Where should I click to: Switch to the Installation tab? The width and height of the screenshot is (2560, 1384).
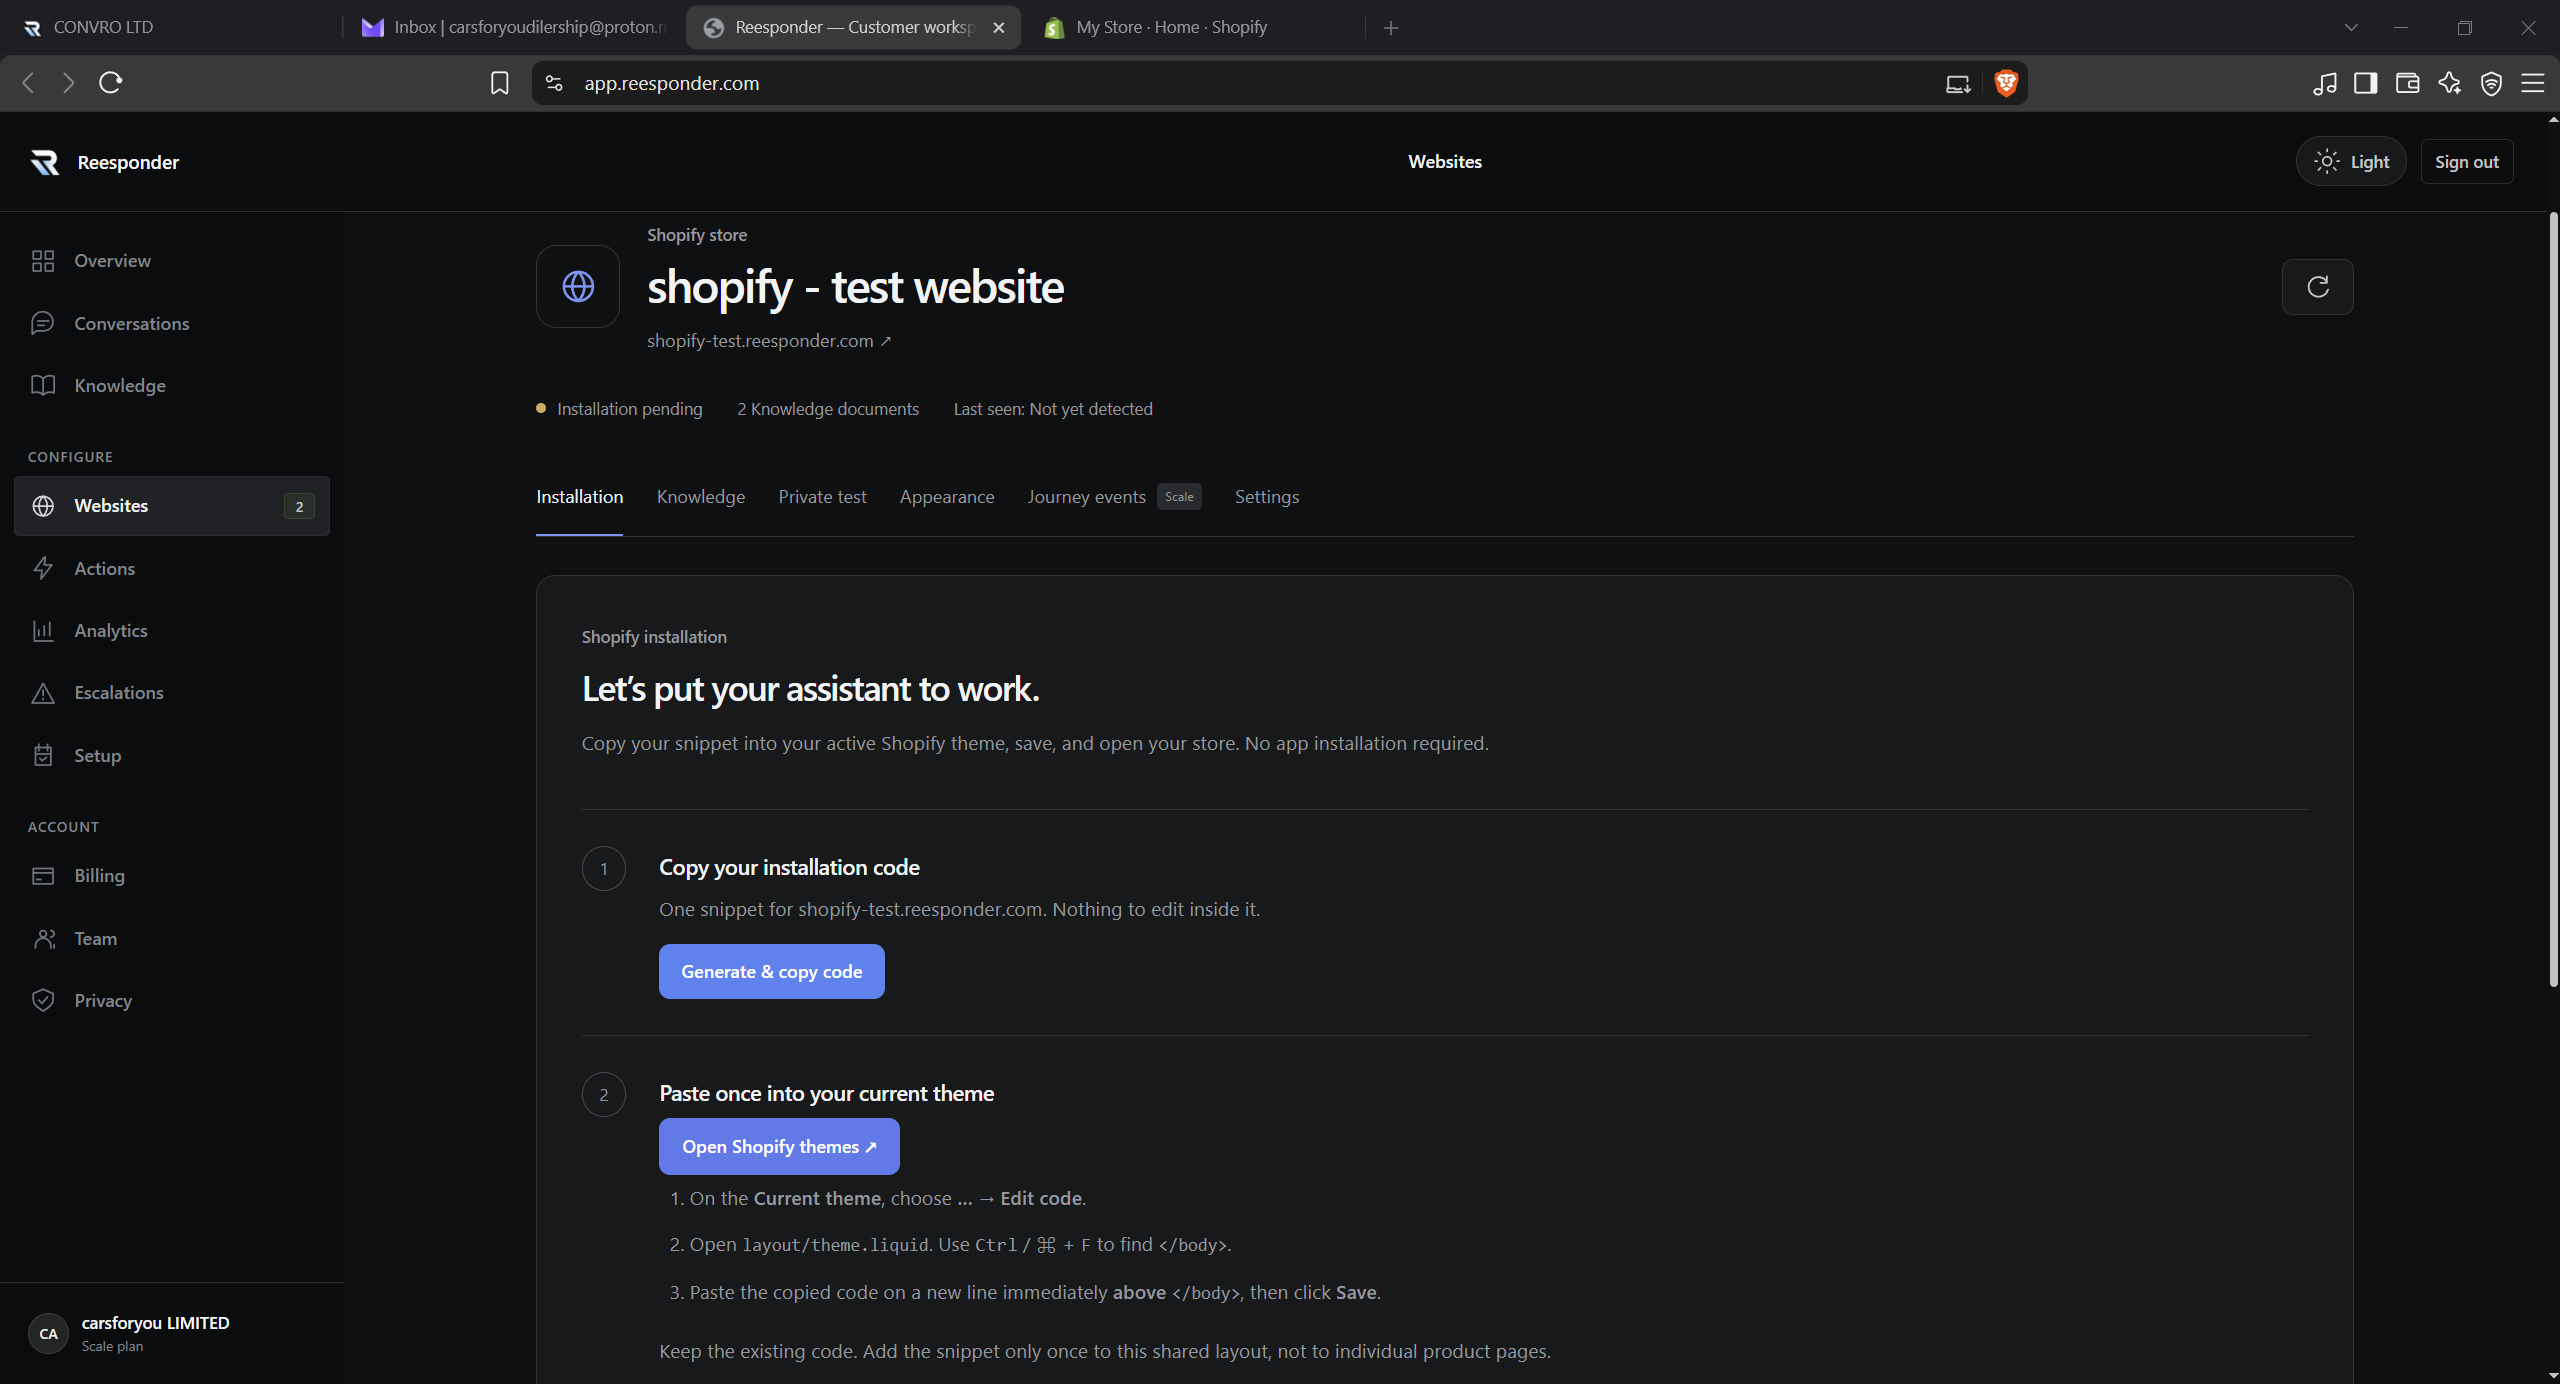tap(579, 497)
